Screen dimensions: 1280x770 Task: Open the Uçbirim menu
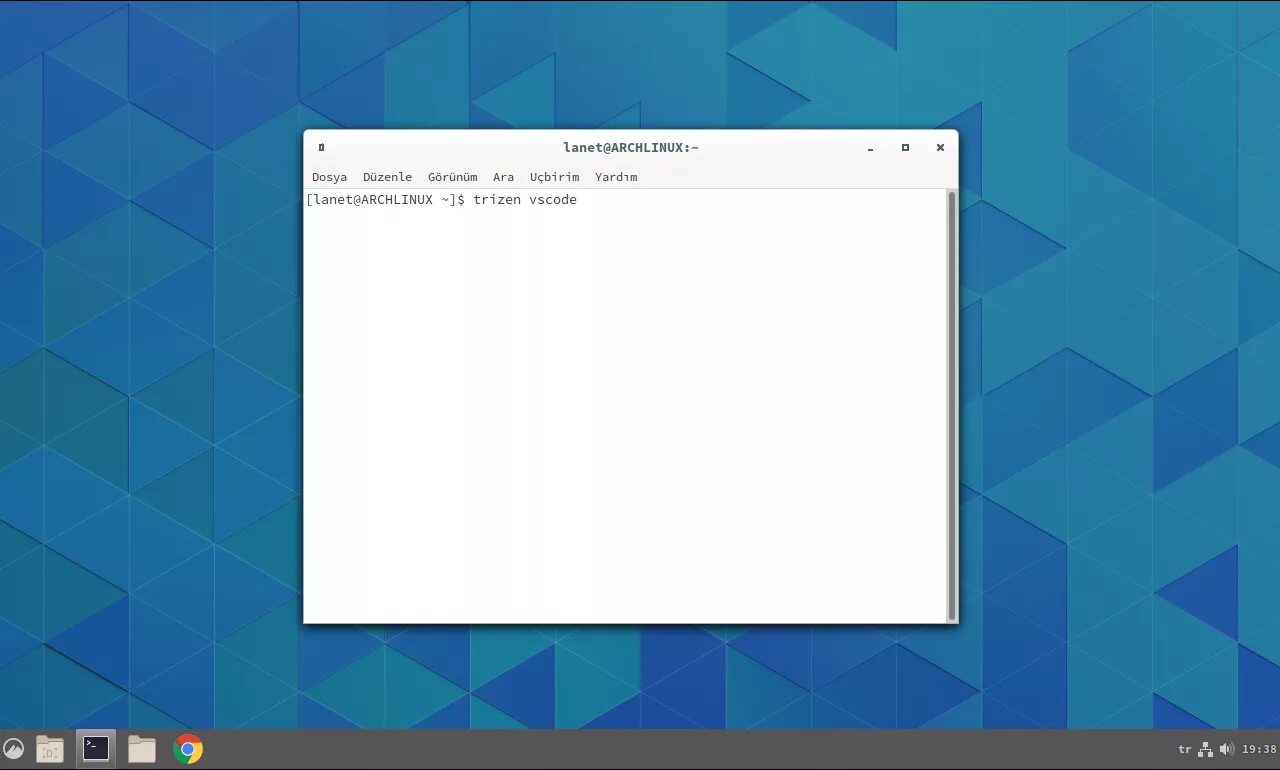[x=554, y=177]
